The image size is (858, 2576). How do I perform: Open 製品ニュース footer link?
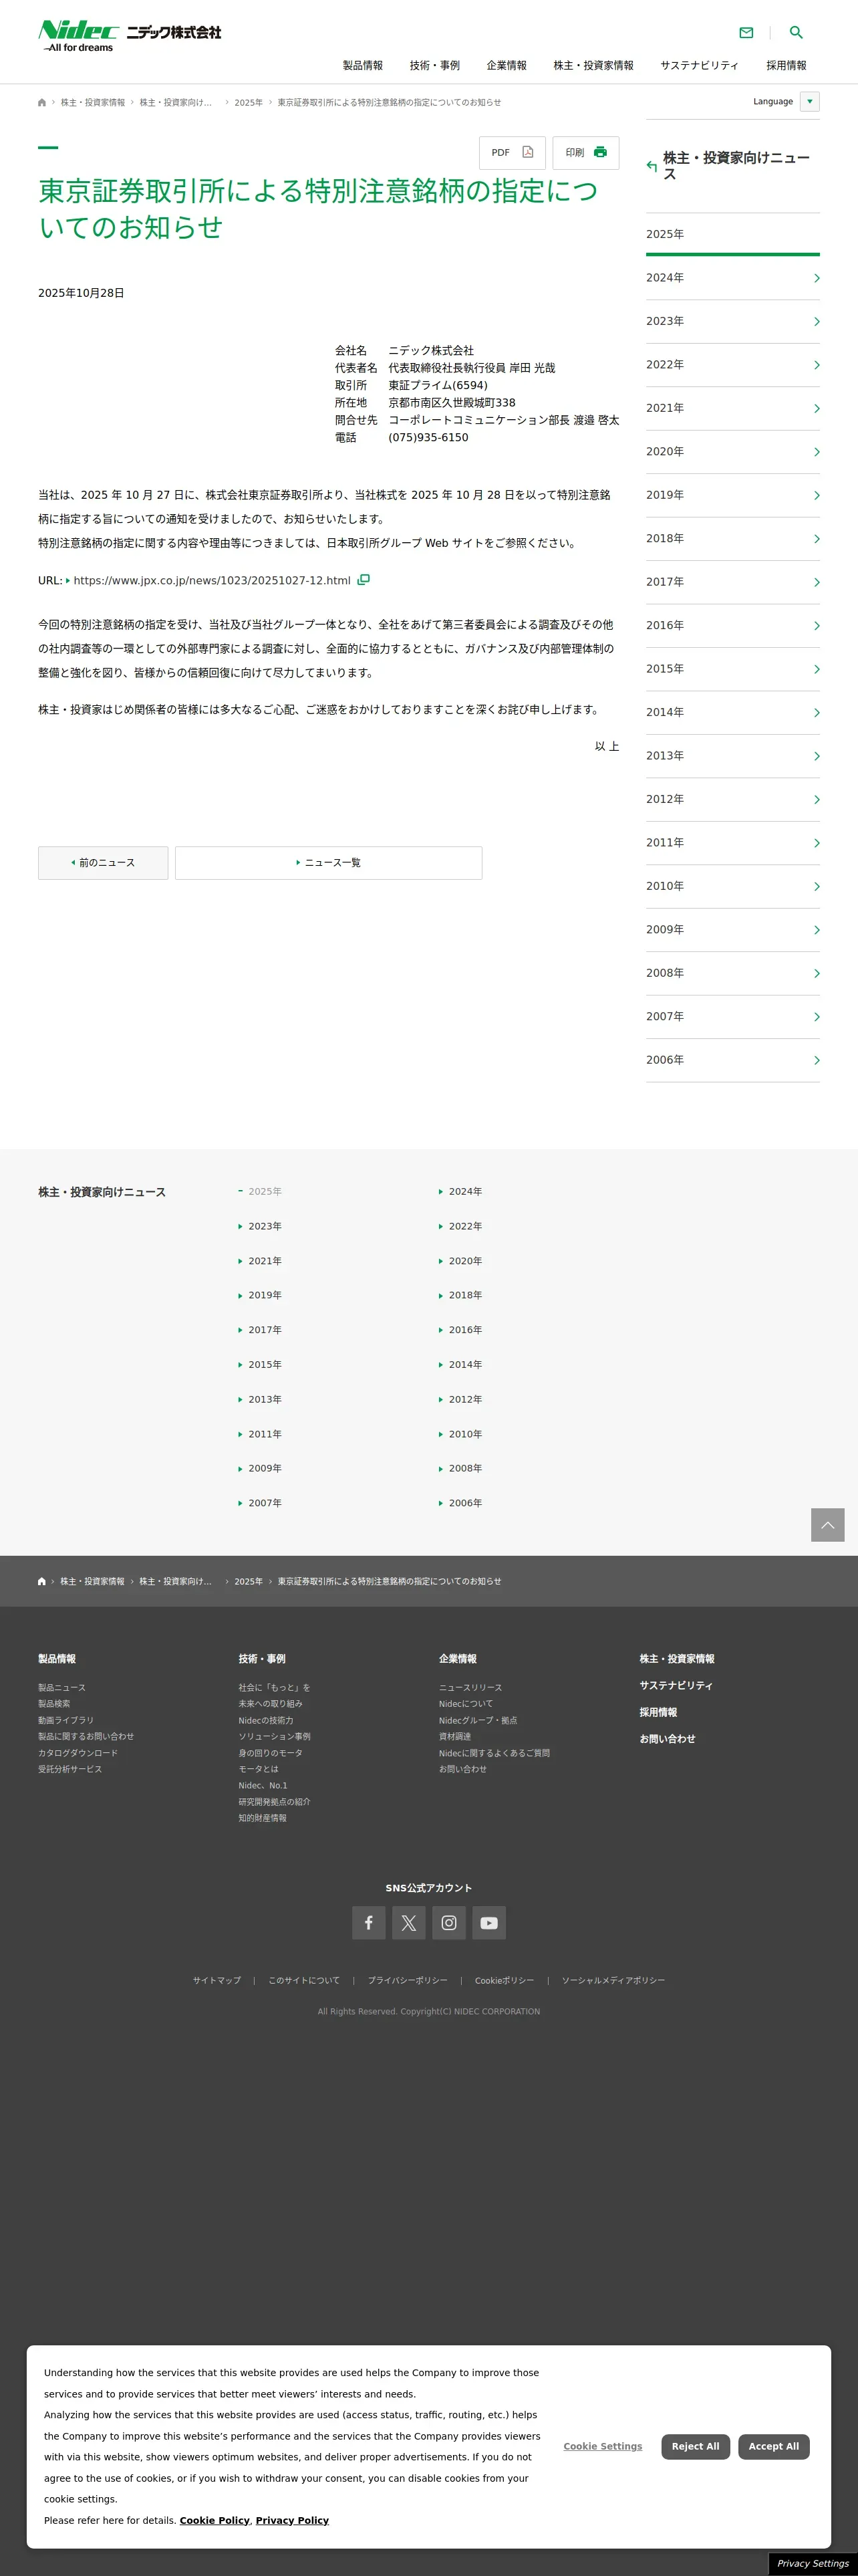62,1688
